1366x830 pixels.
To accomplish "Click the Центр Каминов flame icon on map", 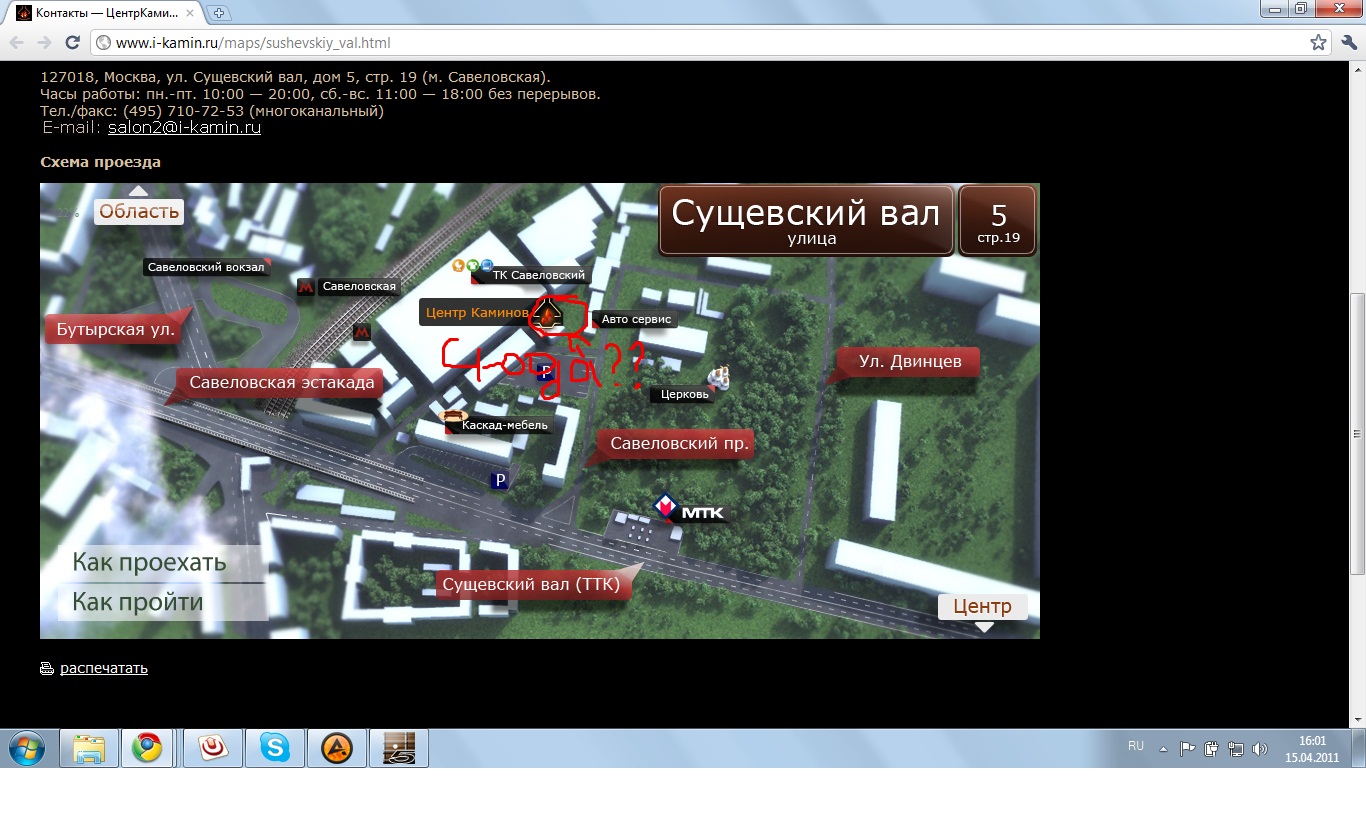I will click(548, 315).
